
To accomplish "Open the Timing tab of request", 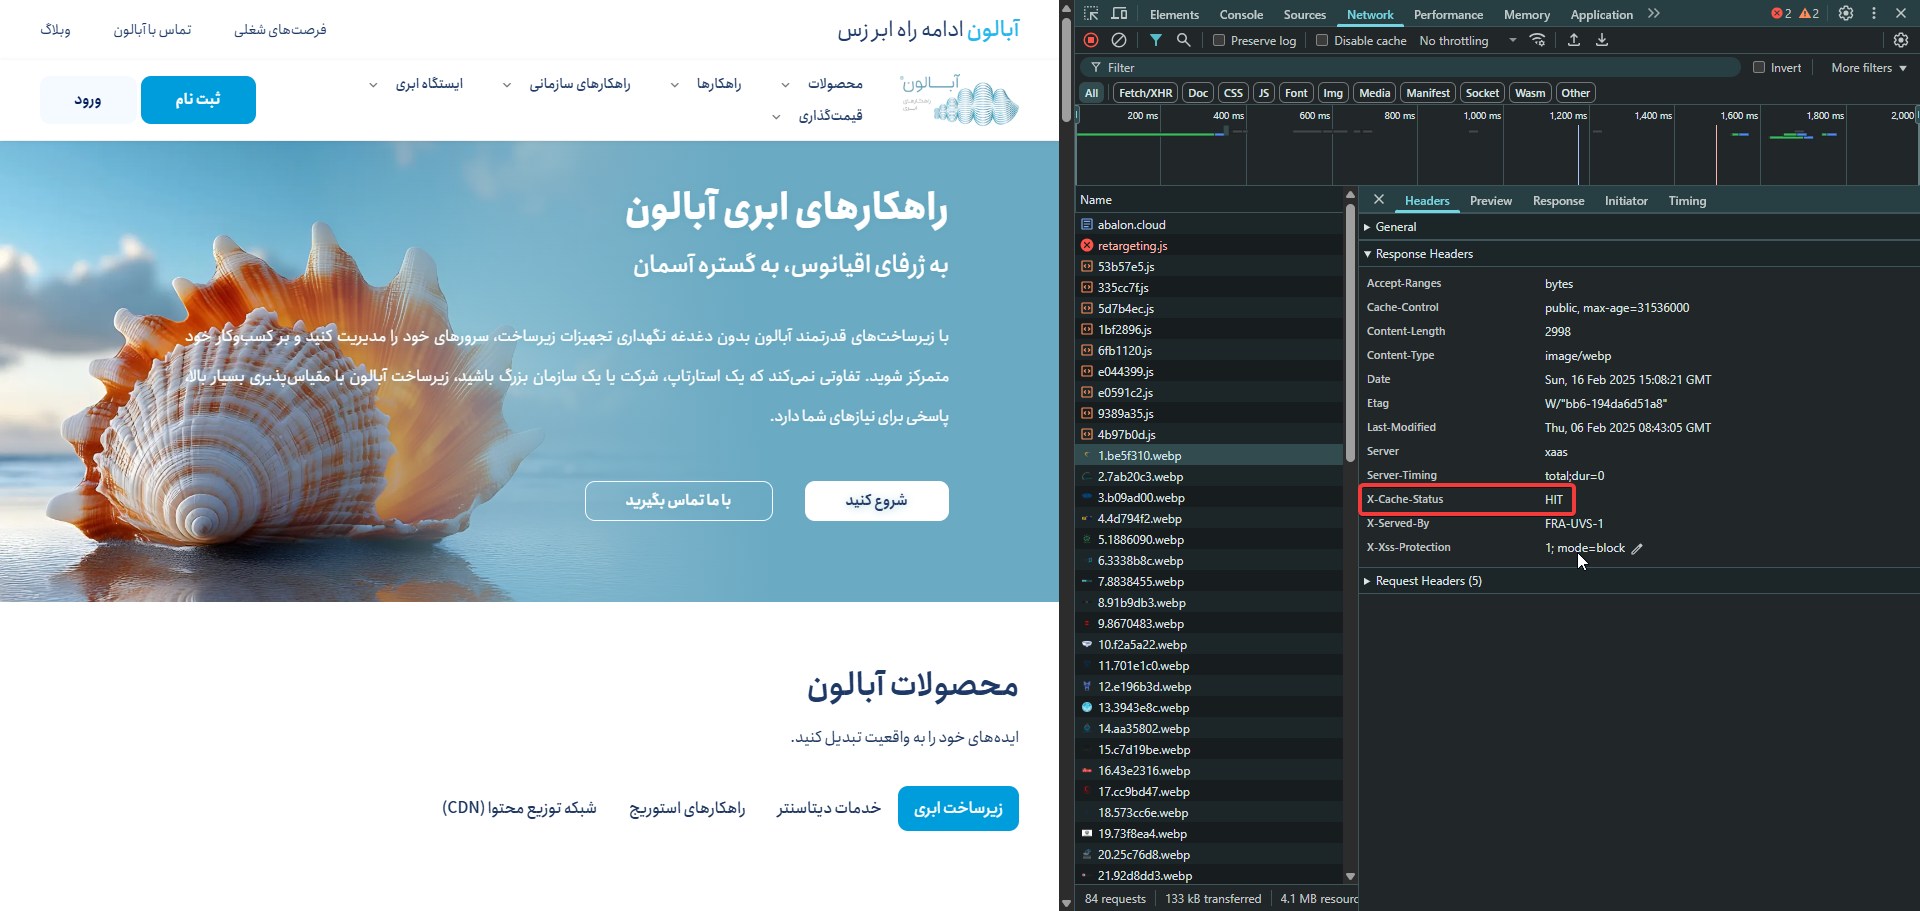I will [1687, 201].
